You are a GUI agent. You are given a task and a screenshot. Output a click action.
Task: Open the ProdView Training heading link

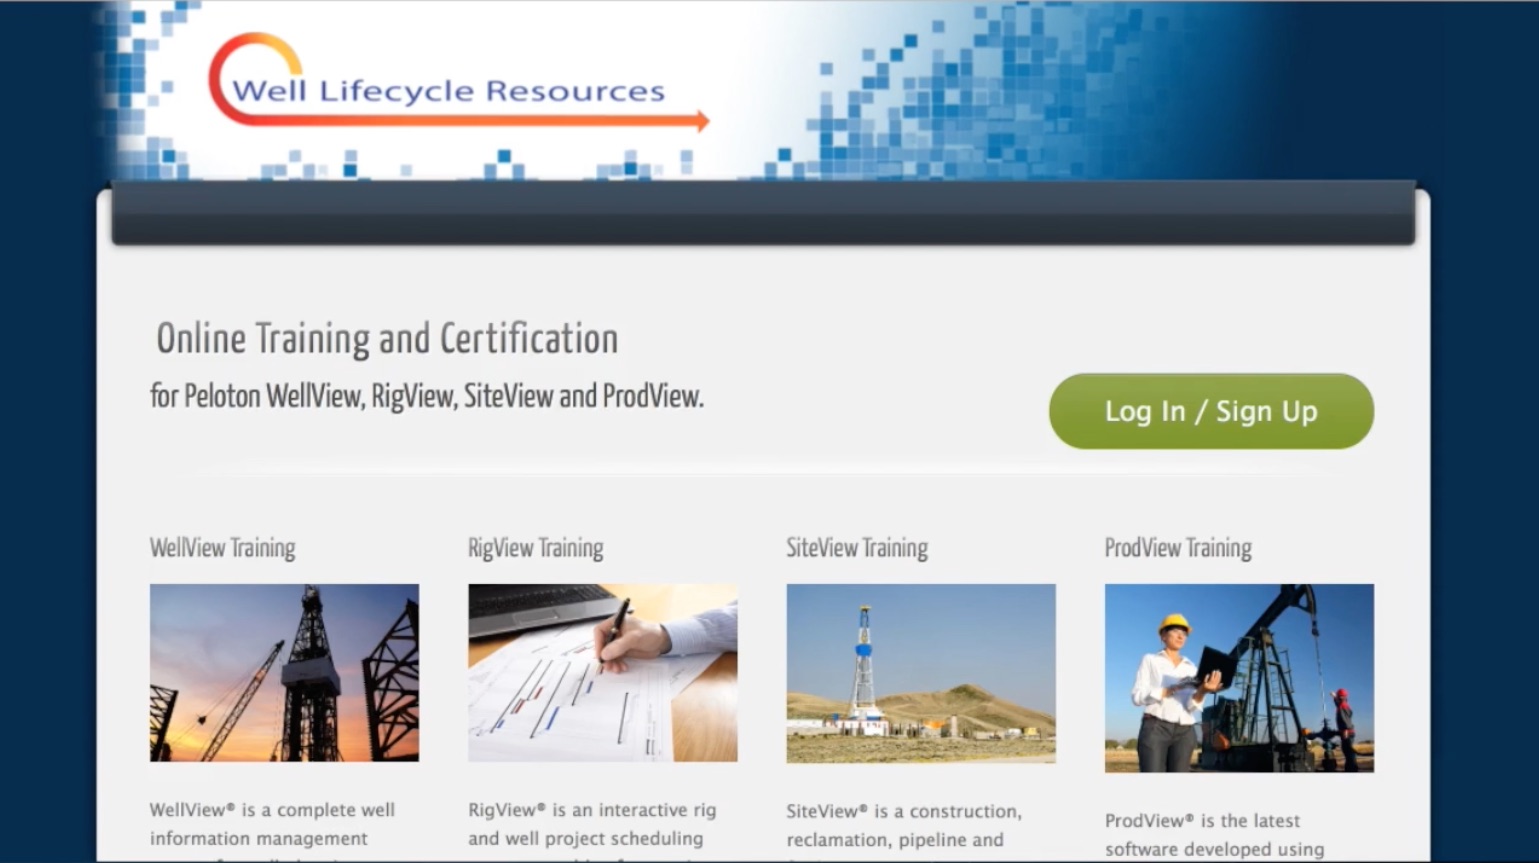1177,548
